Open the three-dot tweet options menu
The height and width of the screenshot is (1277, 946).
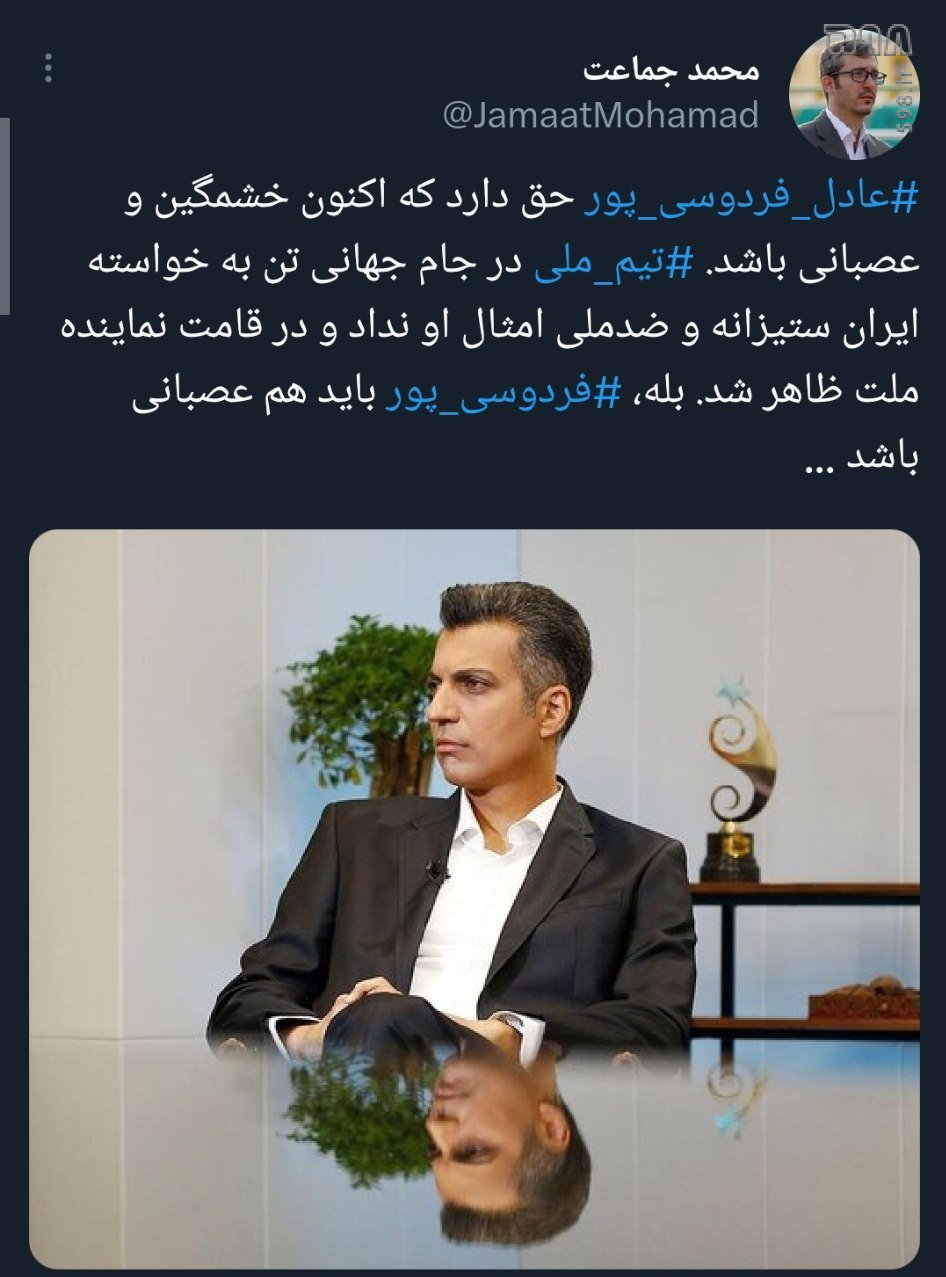[48, 68]
